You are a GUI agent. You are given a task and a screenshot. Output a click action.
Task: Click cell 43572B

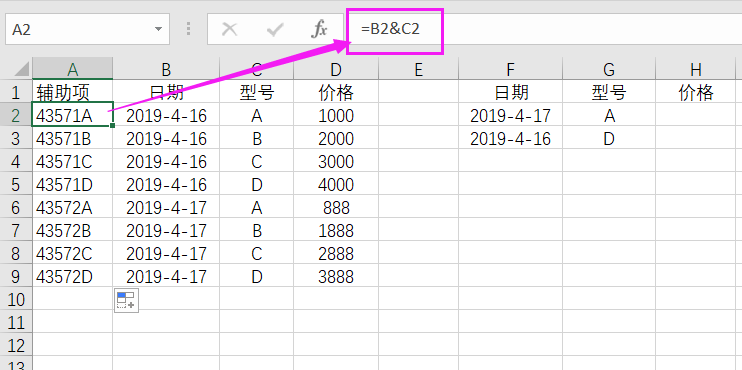point(72,230)
